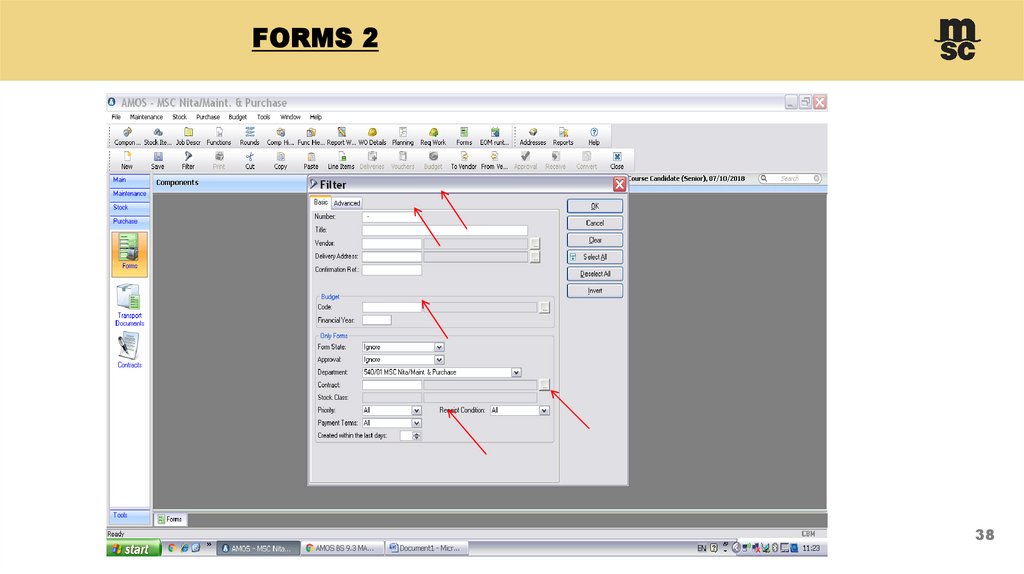Click the Windows start button
The image size is (1024, 574).
pos(134,549)
